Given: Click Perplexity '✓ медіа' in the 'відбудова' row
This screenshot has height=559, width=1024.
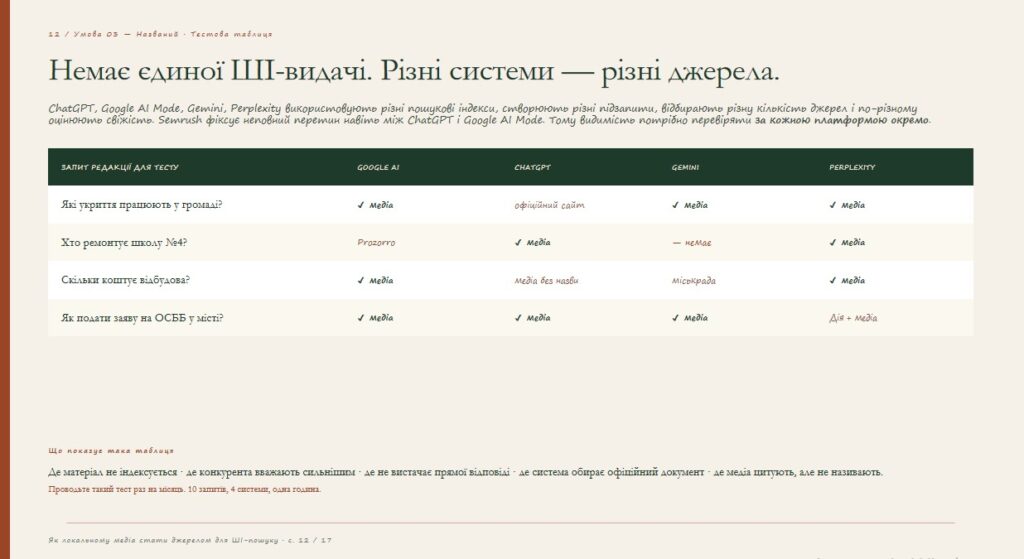Looking at the screenshot, I should pyautogui.click(x=847, y=280).
